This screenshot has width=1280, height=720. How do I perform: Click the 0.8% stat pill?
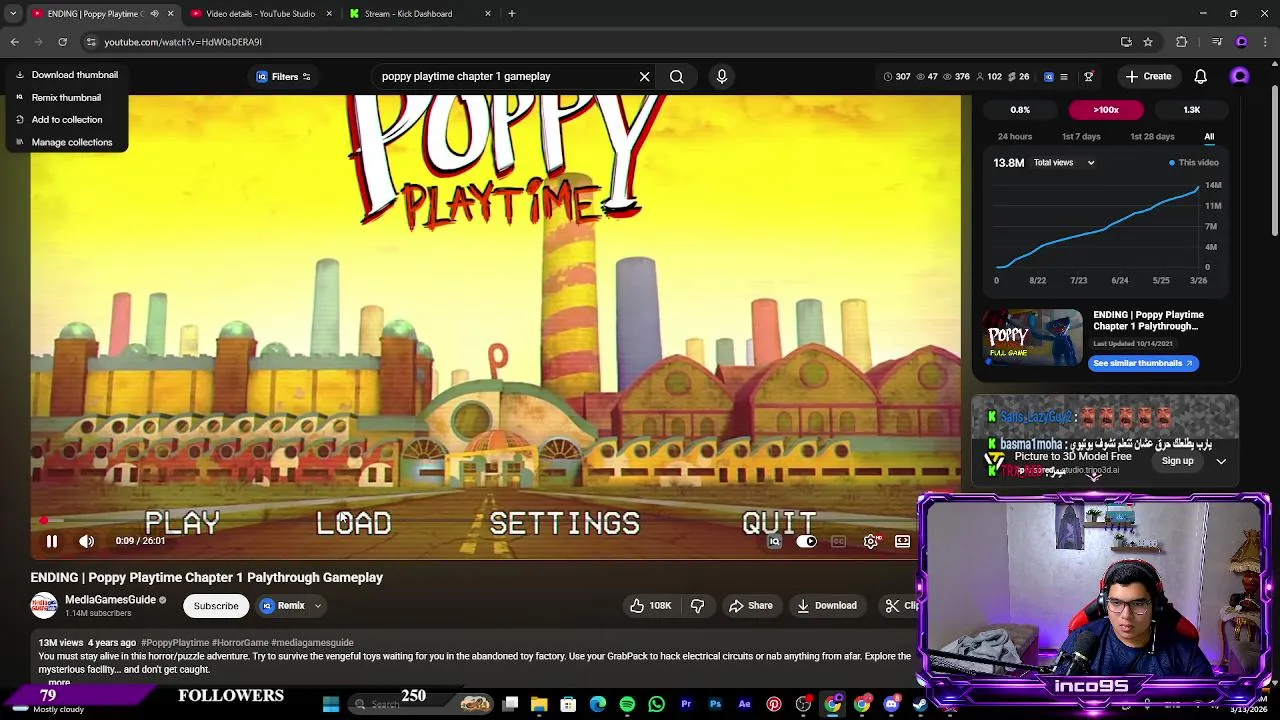point(1020,110)
